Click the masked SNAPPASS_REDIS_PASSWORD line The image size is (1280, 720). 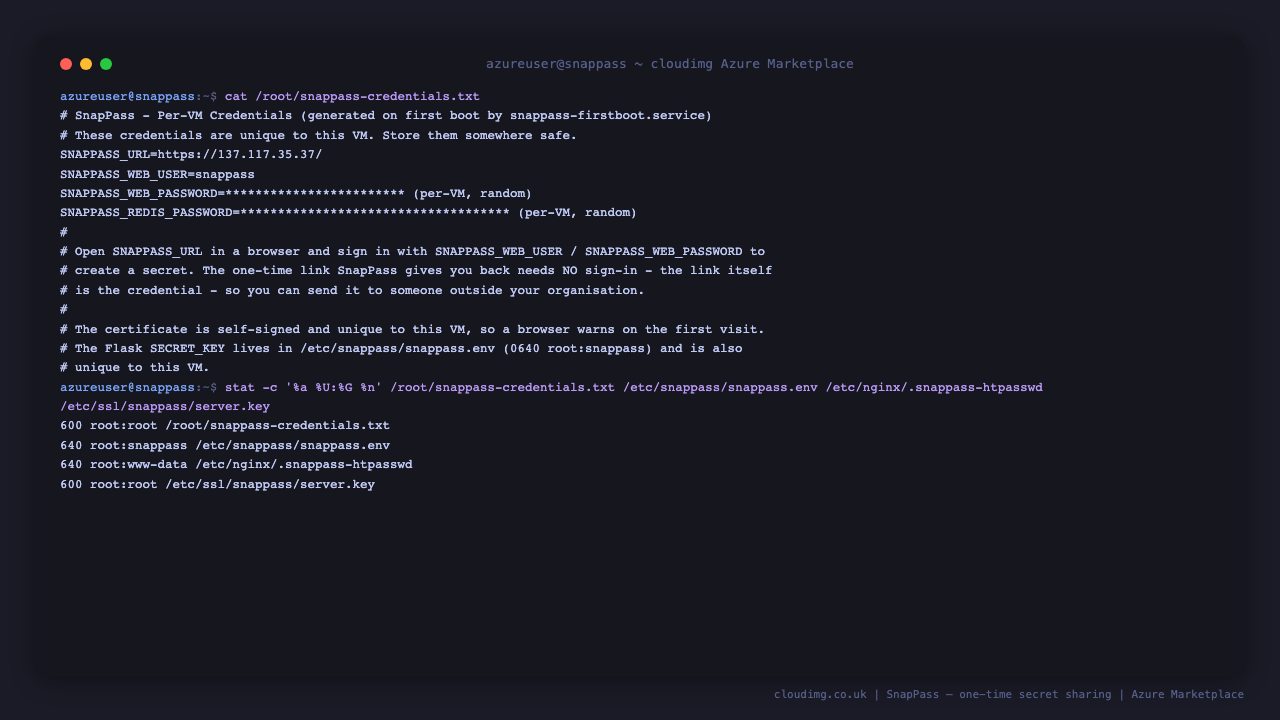348,213
